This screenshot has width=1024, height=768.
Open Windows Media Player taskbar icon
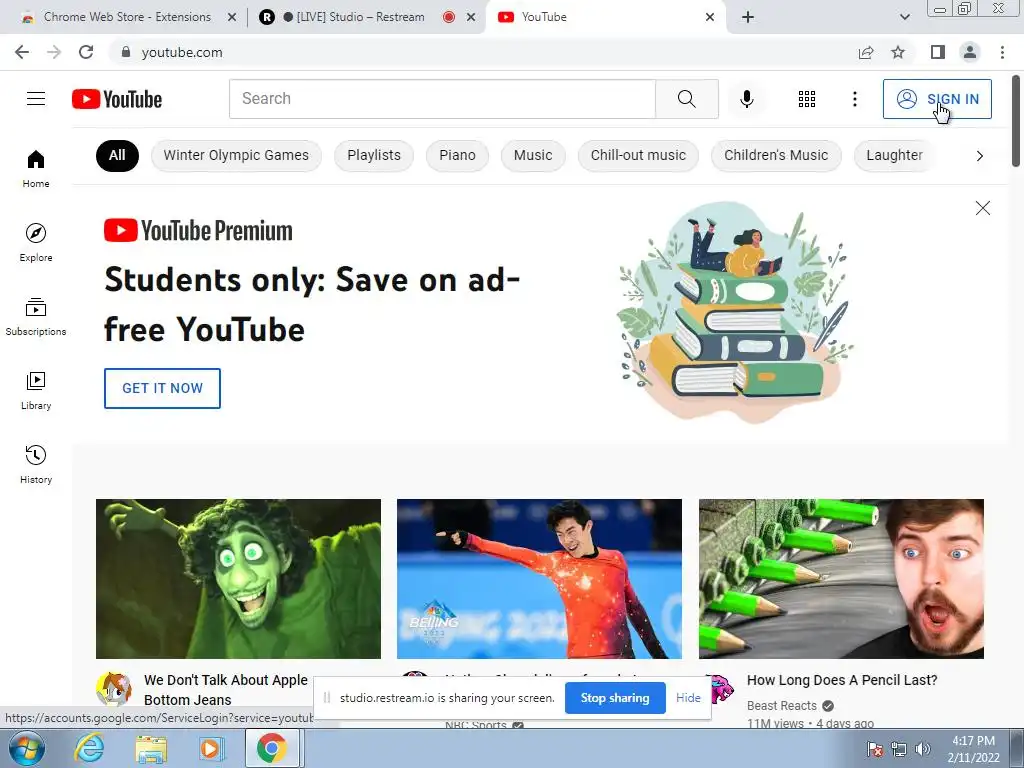point(210,748)
